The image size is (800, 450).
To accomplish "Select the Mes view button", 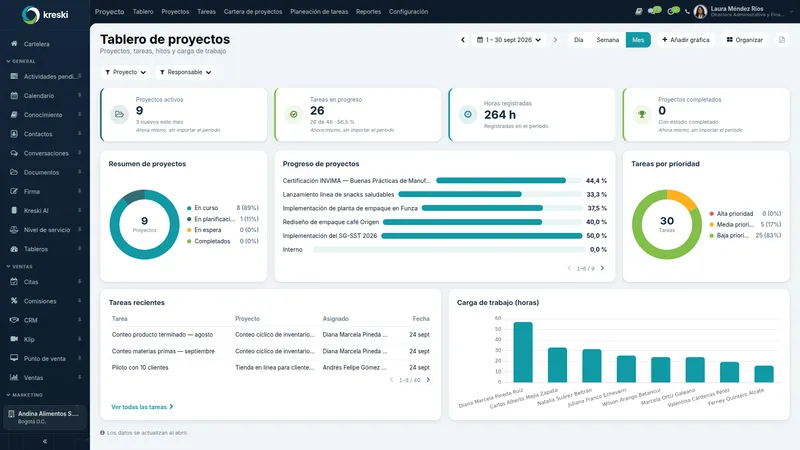I will click(638, 40).
